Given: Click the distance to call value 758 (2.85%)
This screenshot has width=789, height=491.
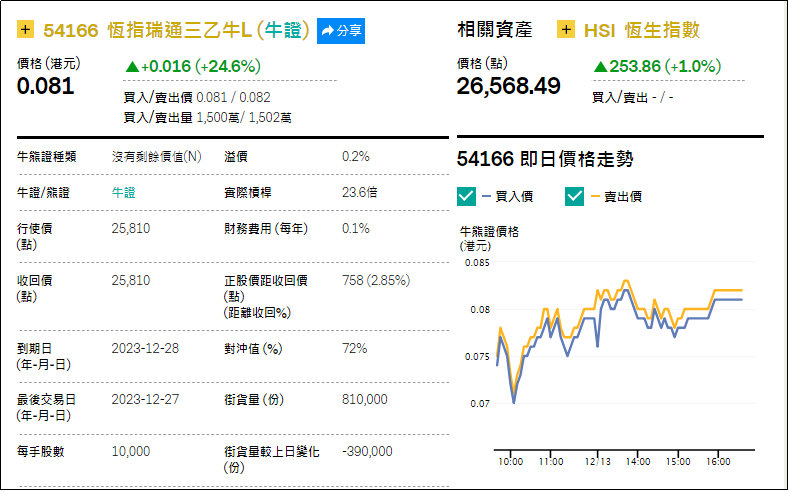Looking at the screenshot, I should pyautogui.click(x=376, y=280).
